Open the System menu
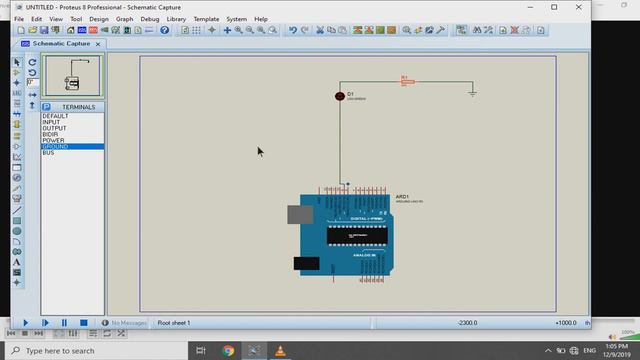The image size is (640, 360). click(237, 19)
